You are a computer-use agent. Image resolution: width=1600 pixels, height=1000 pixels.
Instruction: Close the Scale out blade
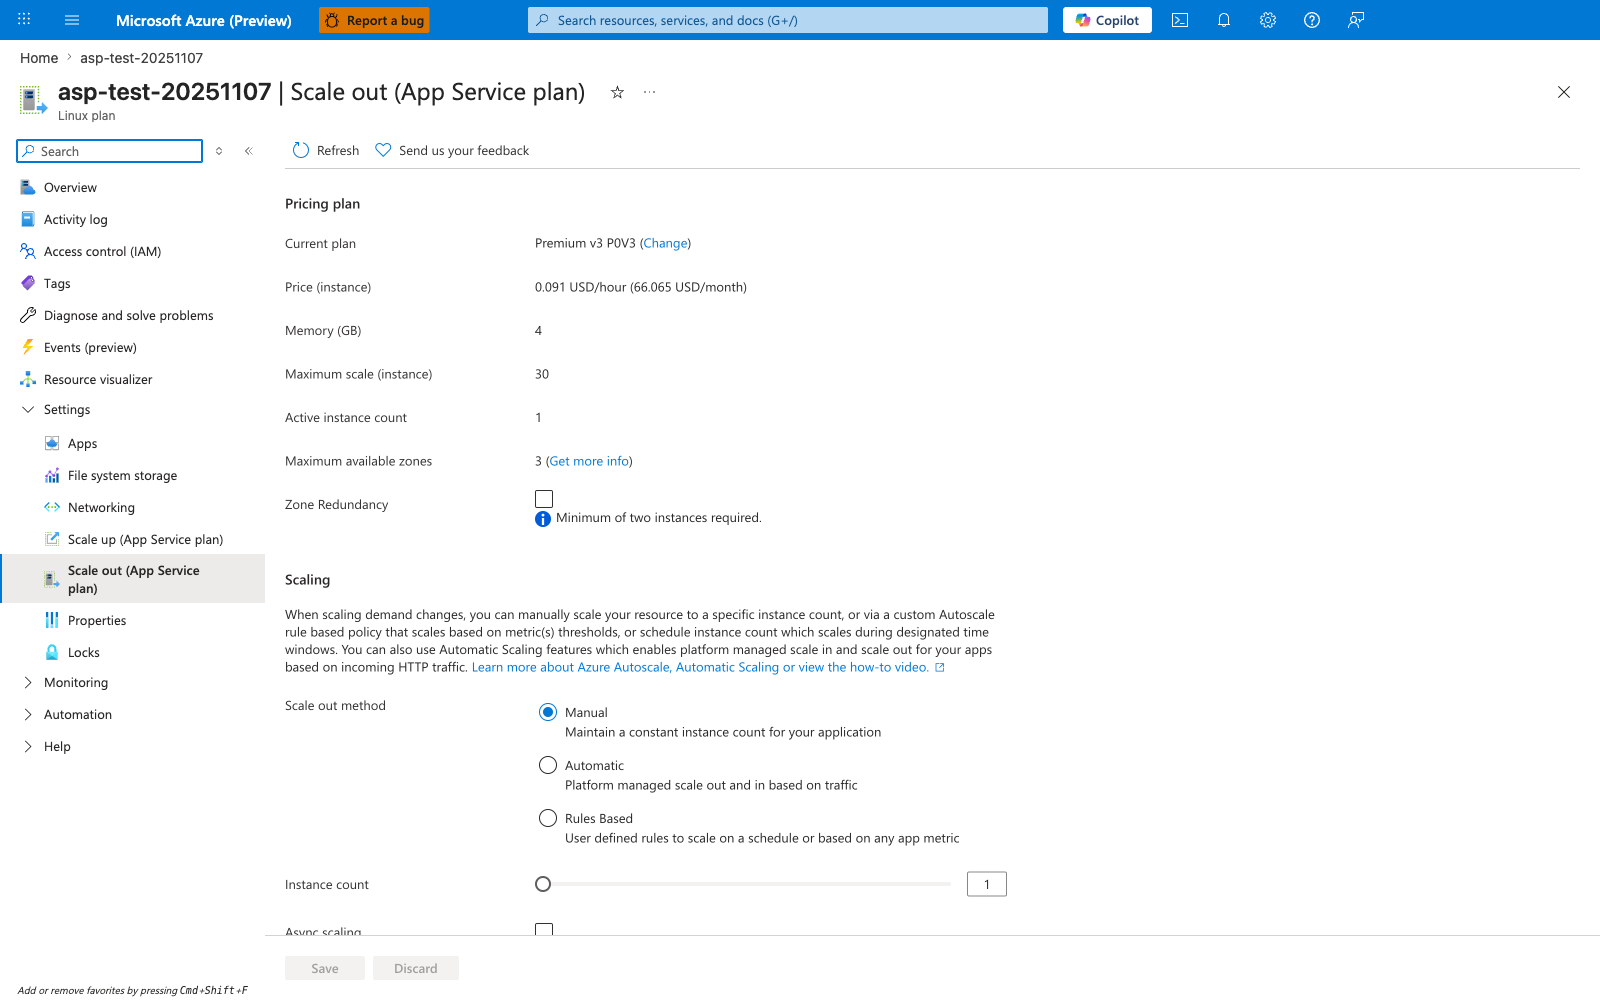pos(1564,92)
